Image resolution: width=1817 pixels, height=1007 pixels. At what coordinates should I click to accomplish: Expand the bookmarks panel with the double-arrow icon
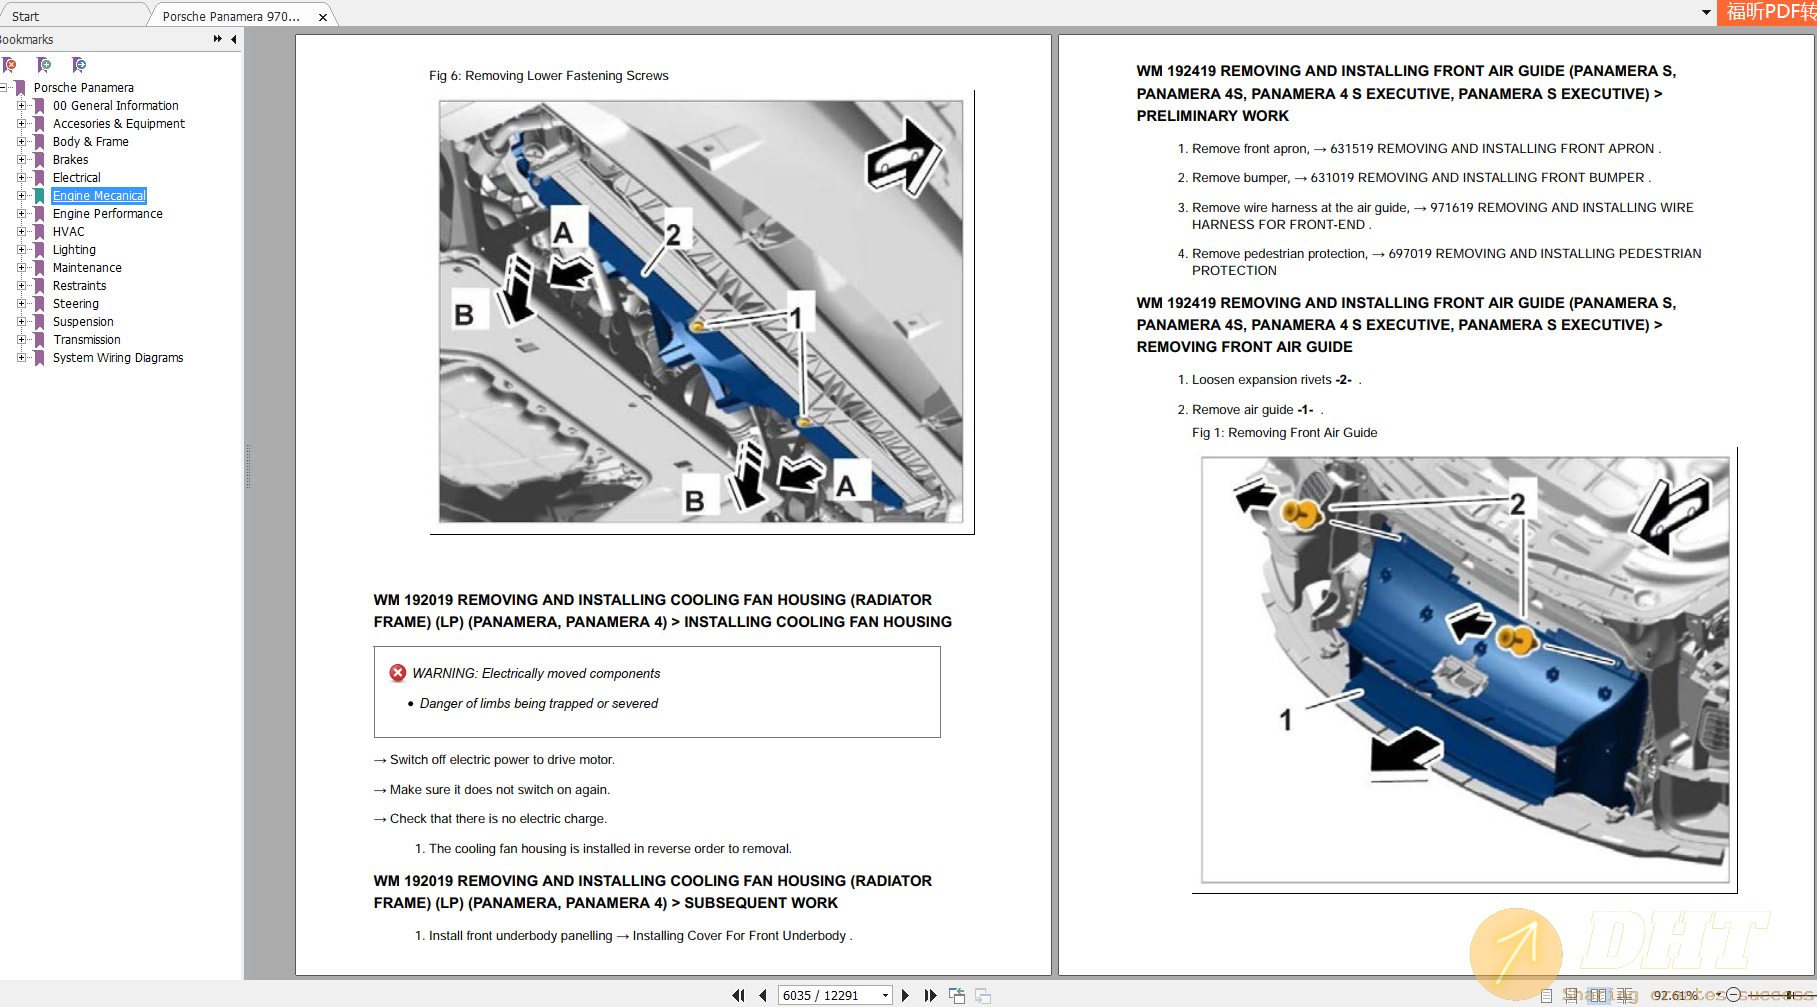point(217,39)
